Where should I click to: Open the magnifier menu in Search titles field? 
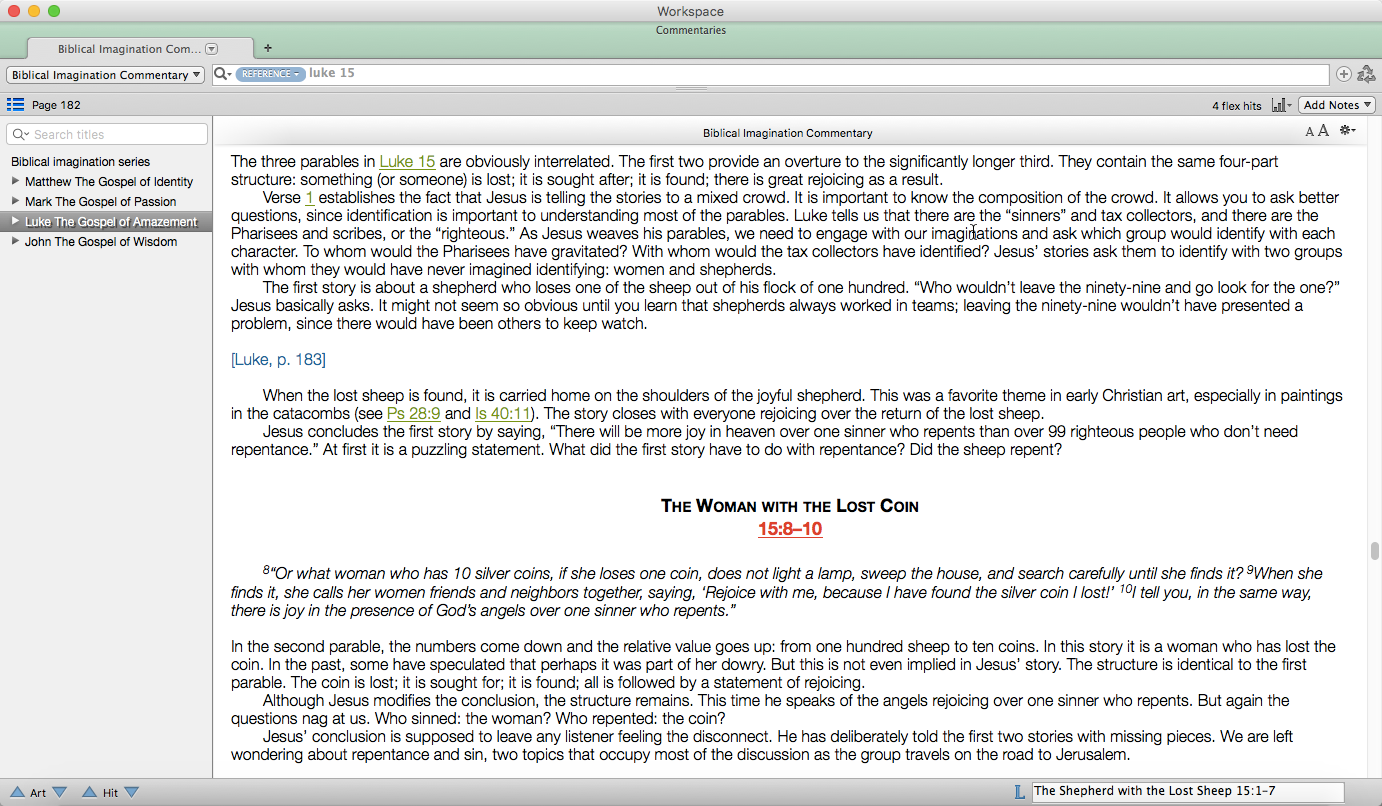pyautogui.click(x=21, y=134)
